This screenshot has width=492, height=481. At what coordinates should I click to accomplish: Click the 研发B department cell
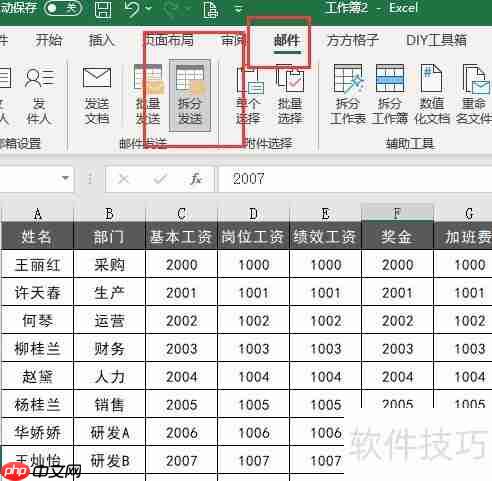click(x=109, y=460)
